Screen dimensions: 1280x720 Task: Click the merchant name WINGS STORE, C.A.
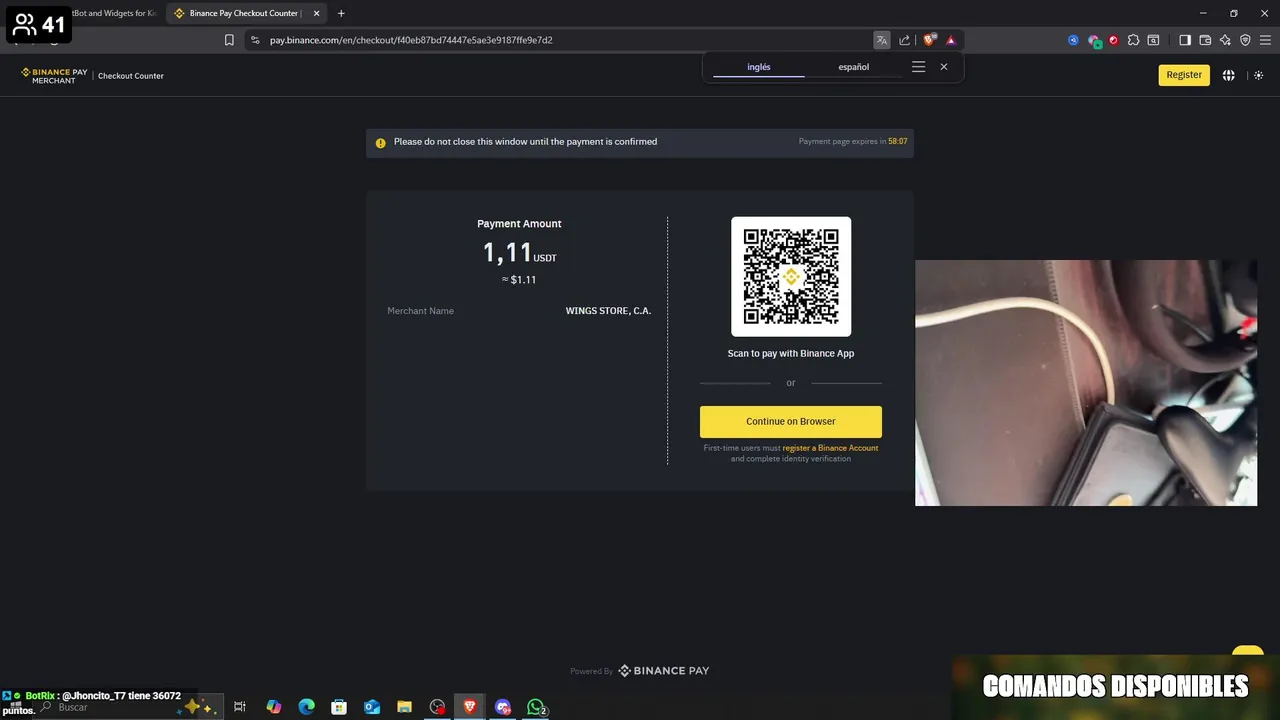click(608, 311)
